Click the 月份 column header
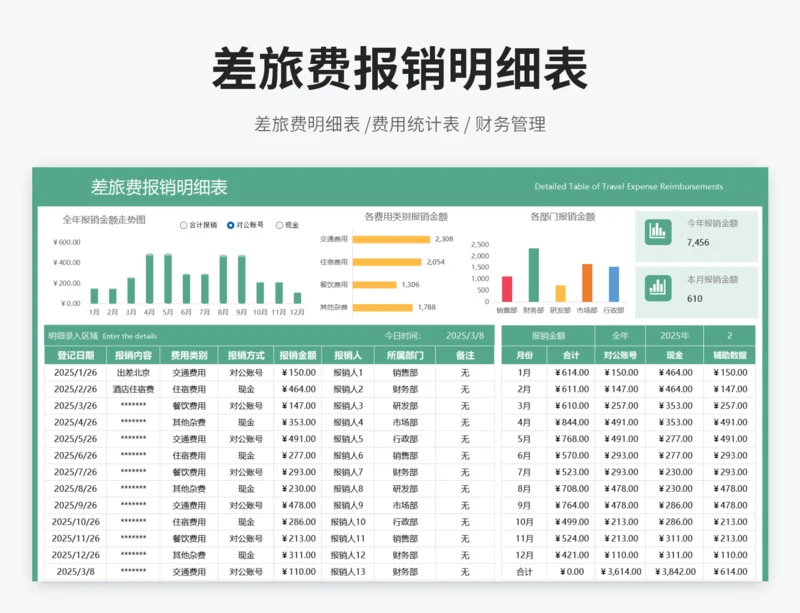This screenshot has width=800, height=613. pos(524,355)
